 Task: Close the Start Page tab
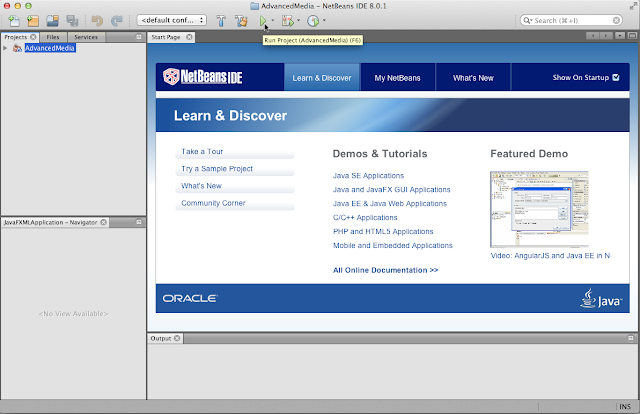[x=189, y=37]
